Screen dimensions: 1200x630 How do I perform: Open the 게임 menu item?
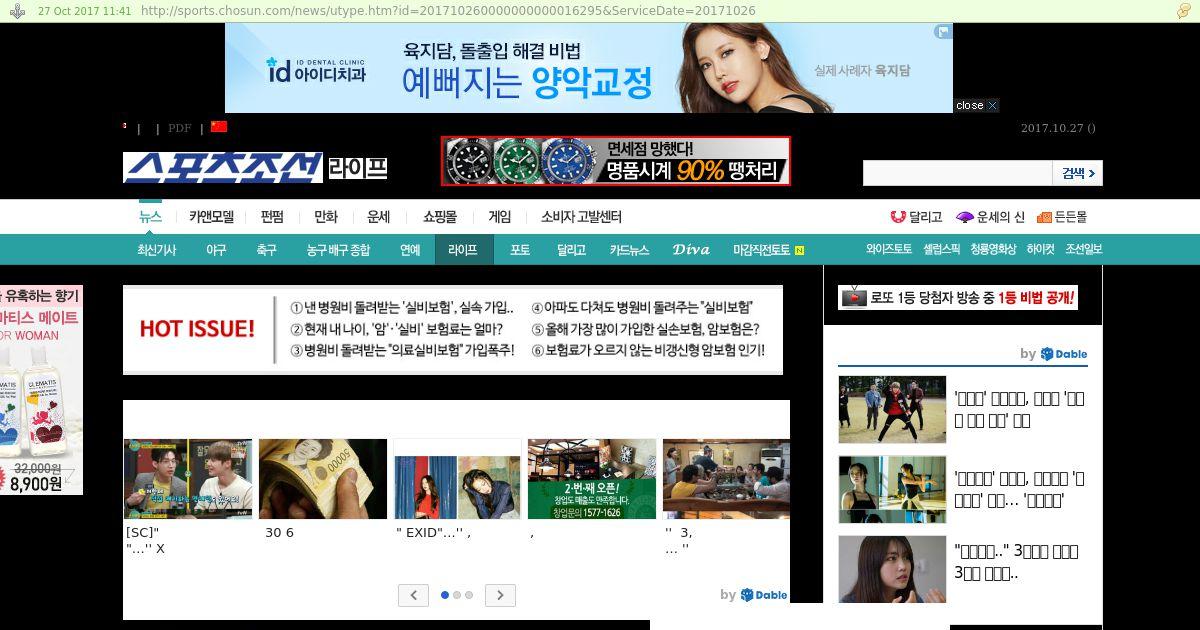tap(499, 216)
